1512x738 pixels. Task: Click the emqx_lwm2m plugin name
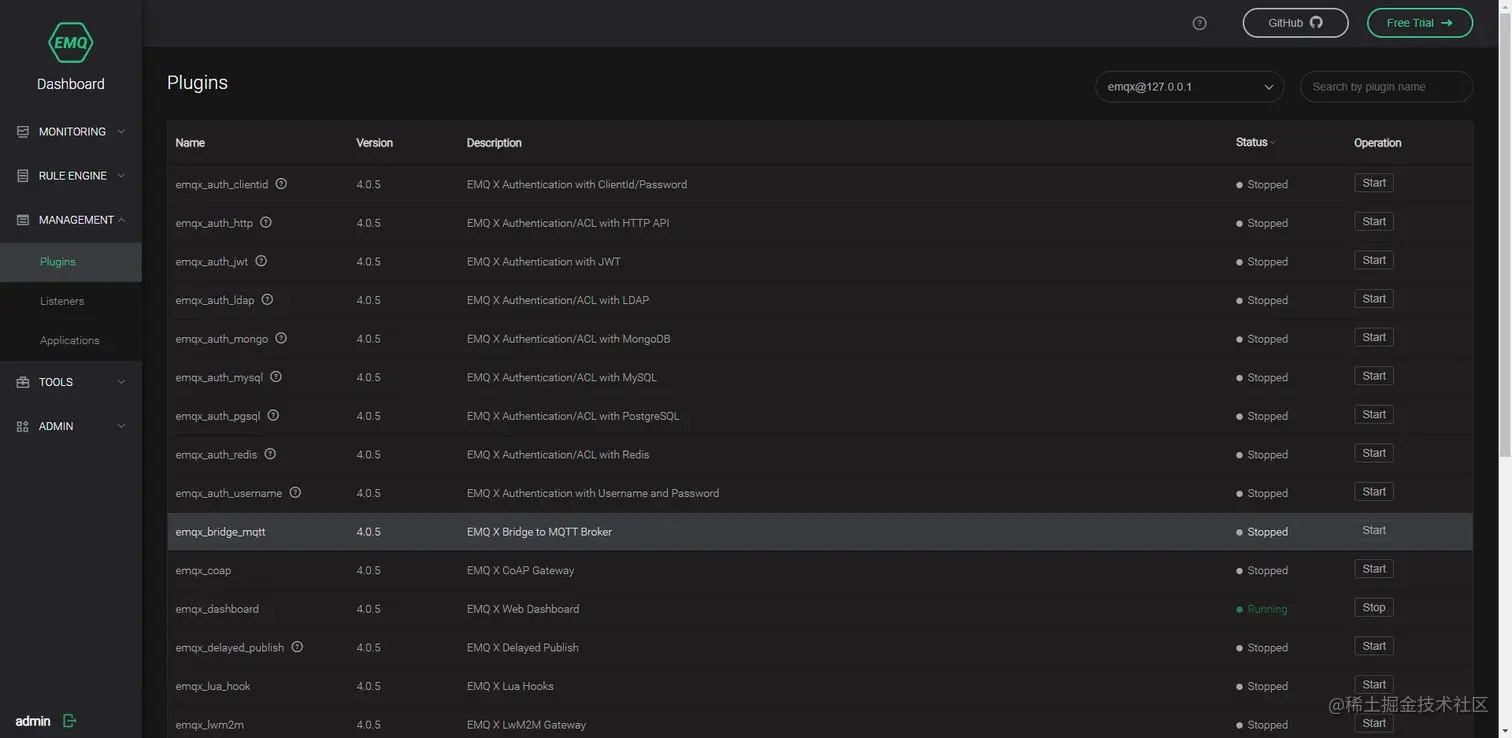tap(210, 725)
